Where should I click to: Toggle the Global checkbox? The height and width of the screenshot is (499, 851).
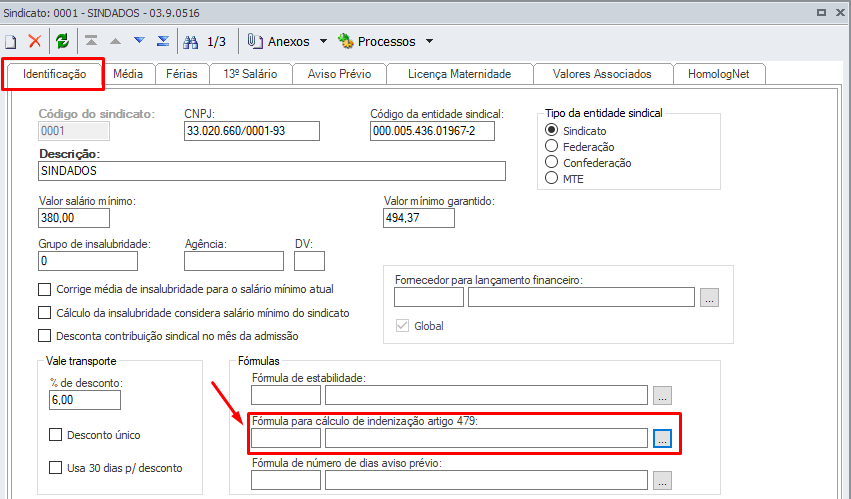402,326
